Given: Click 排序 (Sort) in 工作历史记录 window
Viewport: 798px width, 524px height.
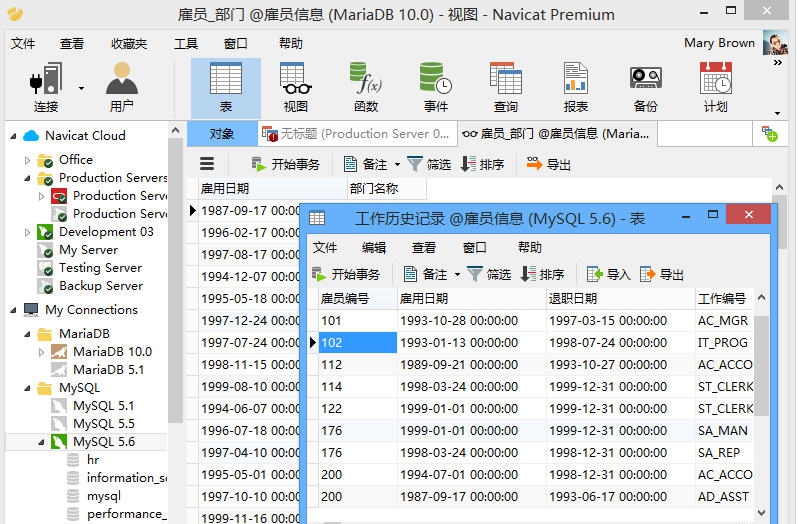Looking at the screenshot, I should coord(542,275).
